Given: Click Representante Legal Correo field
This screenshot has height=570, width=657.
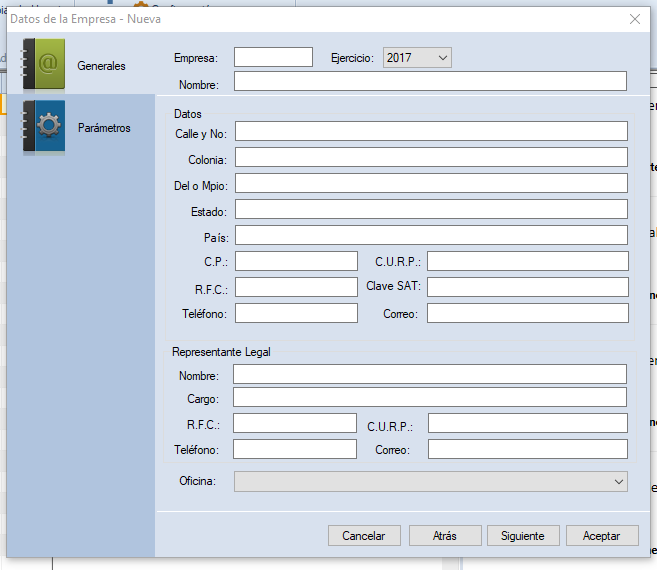Looking at the screenshot, I should (527, 449).
